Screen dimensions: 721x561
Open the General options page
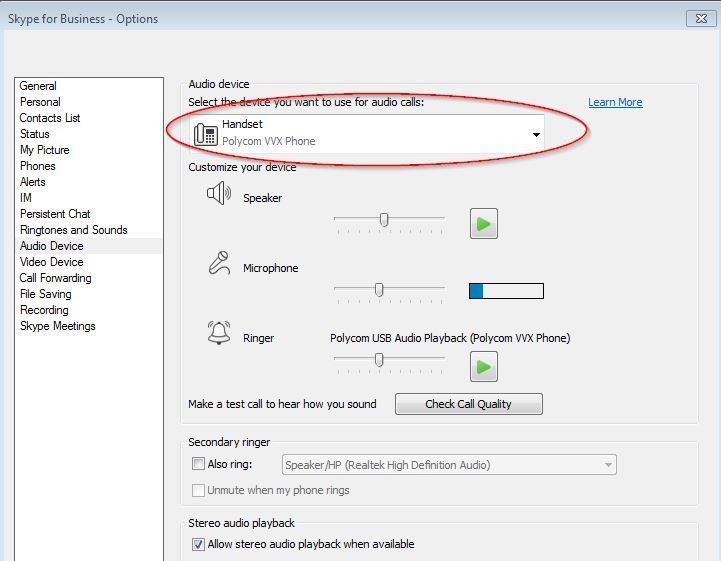pos(38,86)
